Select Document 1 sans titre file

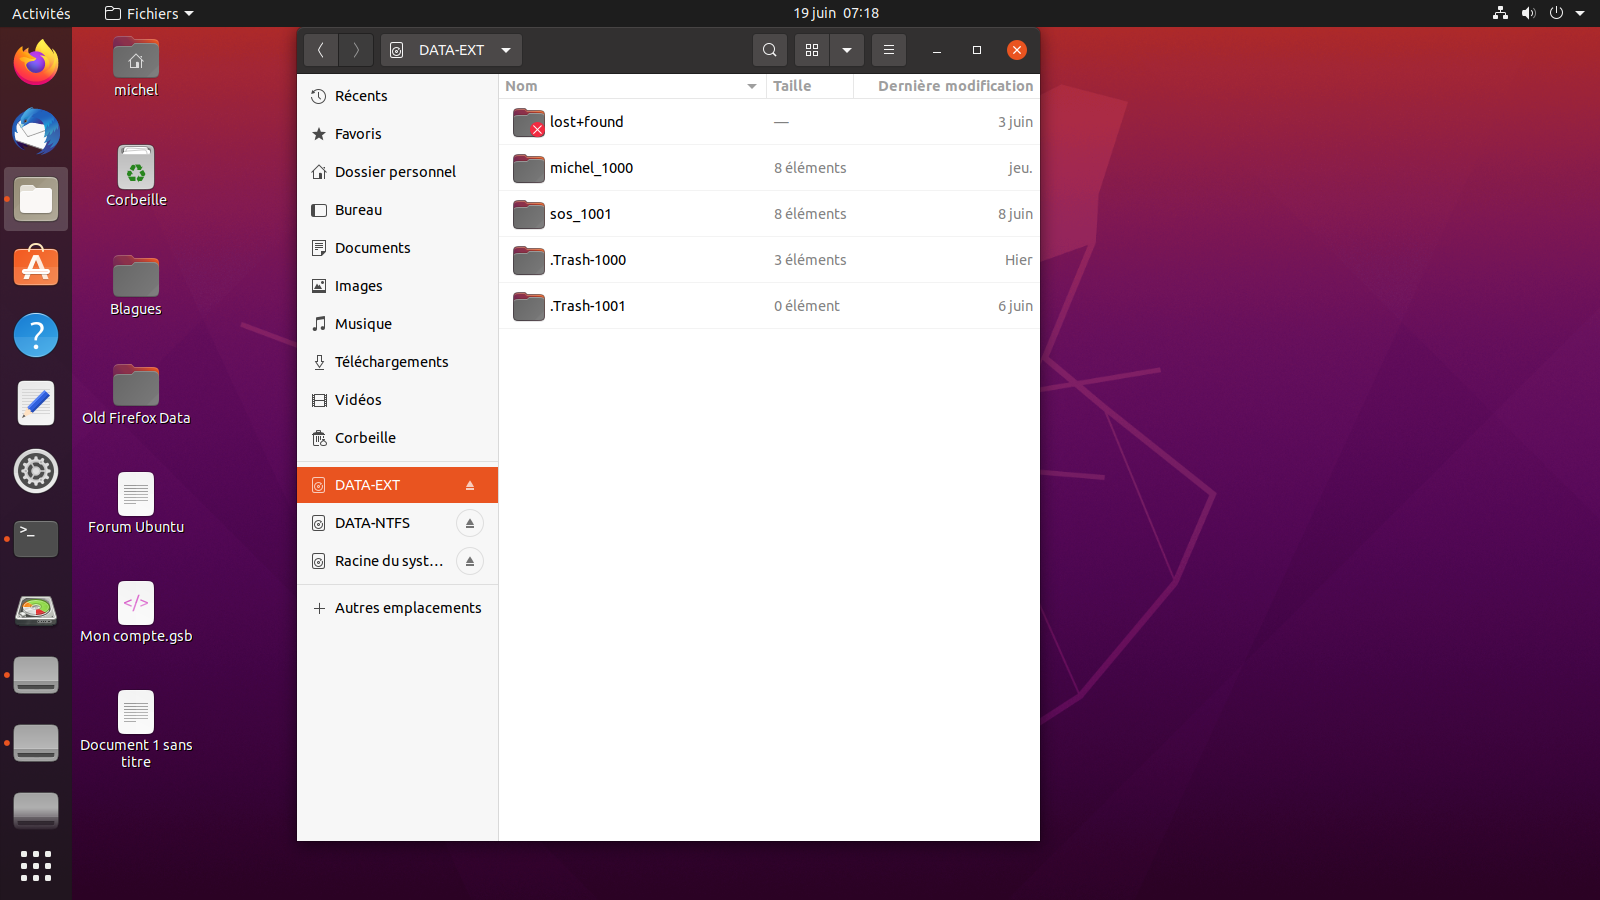click(136, 730)
